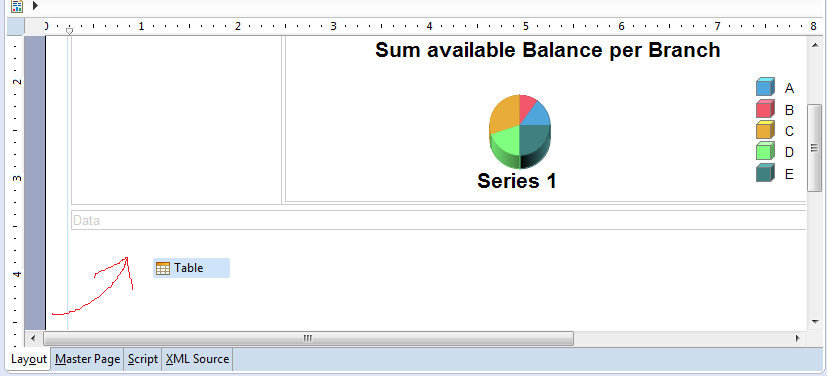Click the teal legend cube for E

click(x=765, y=173)
